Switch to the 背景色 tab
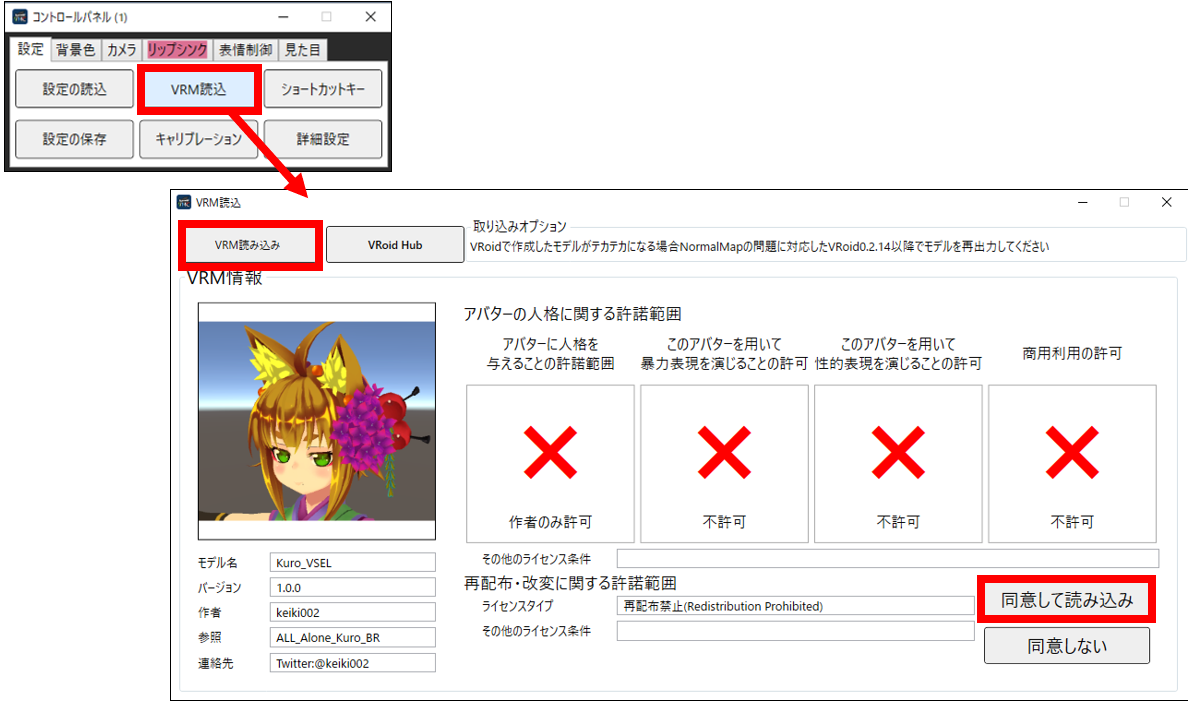The height and width of the screenshot is (704, 1188). point(76,50)
